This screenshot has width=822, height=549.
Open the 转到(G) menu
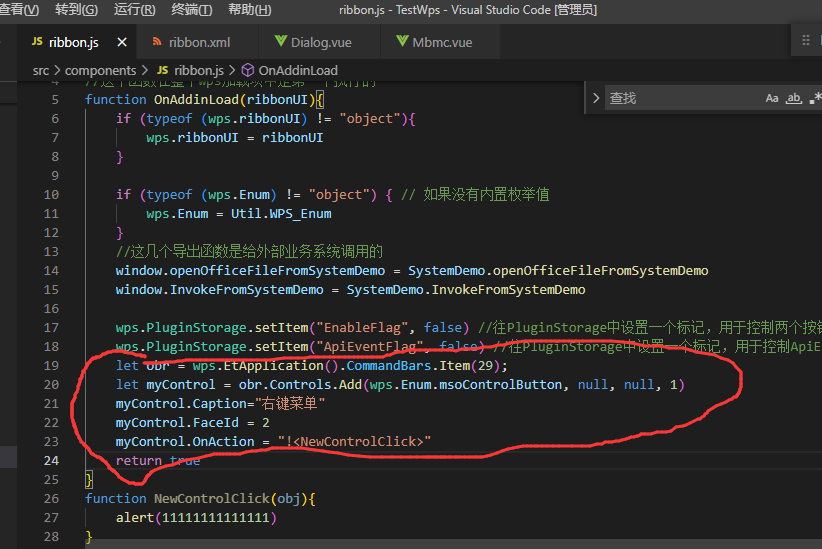(76, 10)
